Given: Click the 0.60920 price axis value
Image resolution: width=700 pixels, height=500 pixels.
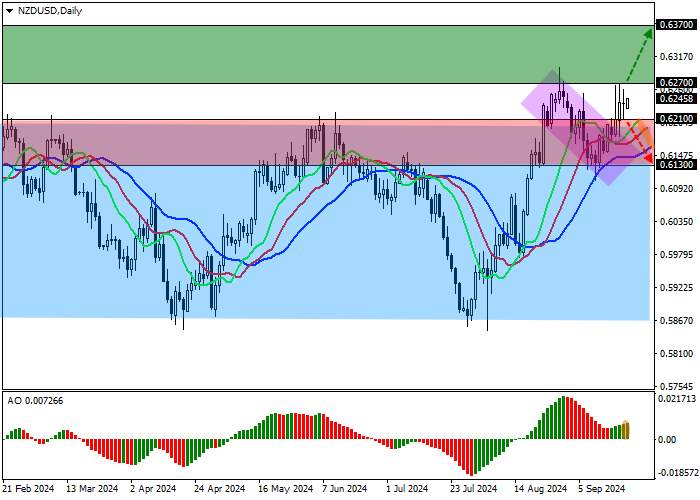Looking at the screenshot, I should pos(676,188).
